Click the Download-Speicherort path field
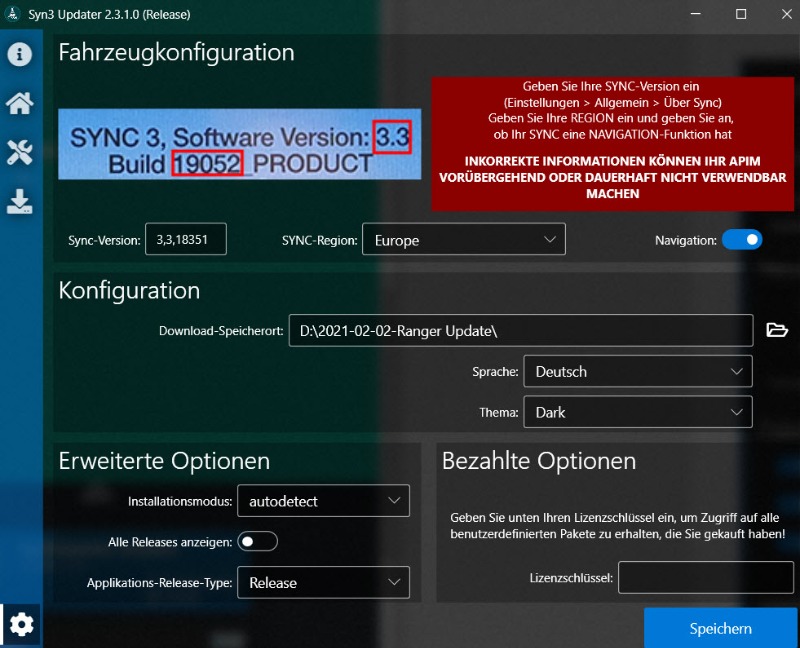Image resolution: width=800 pixels, height=648 pixels. click(x=521, y=331)
